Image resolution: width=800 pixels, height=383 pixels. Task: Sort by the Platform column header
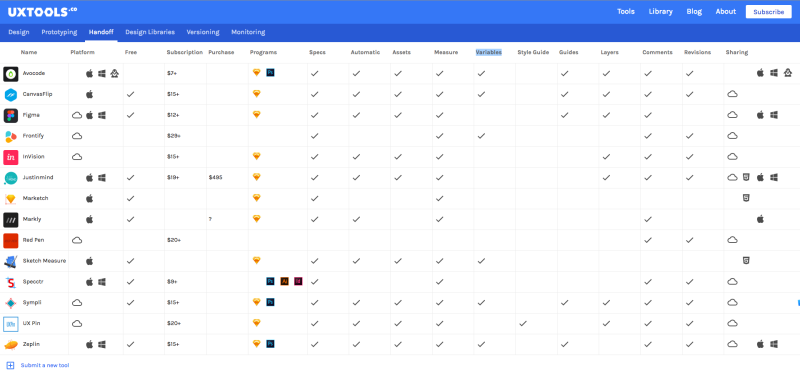[83, 53]
